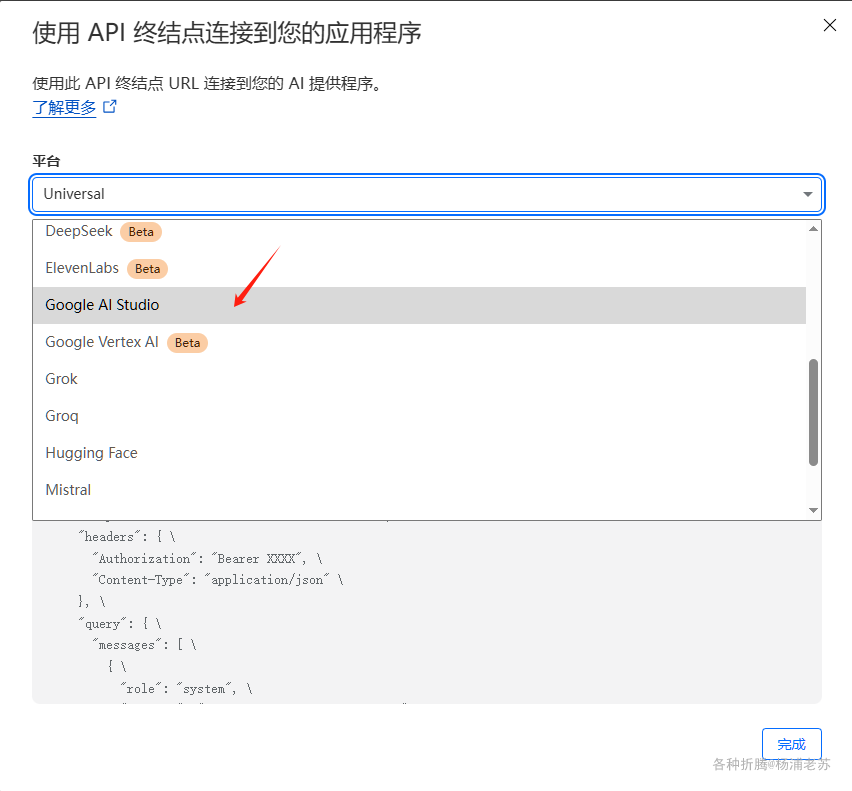Click the "messages": [ code line

144,645
